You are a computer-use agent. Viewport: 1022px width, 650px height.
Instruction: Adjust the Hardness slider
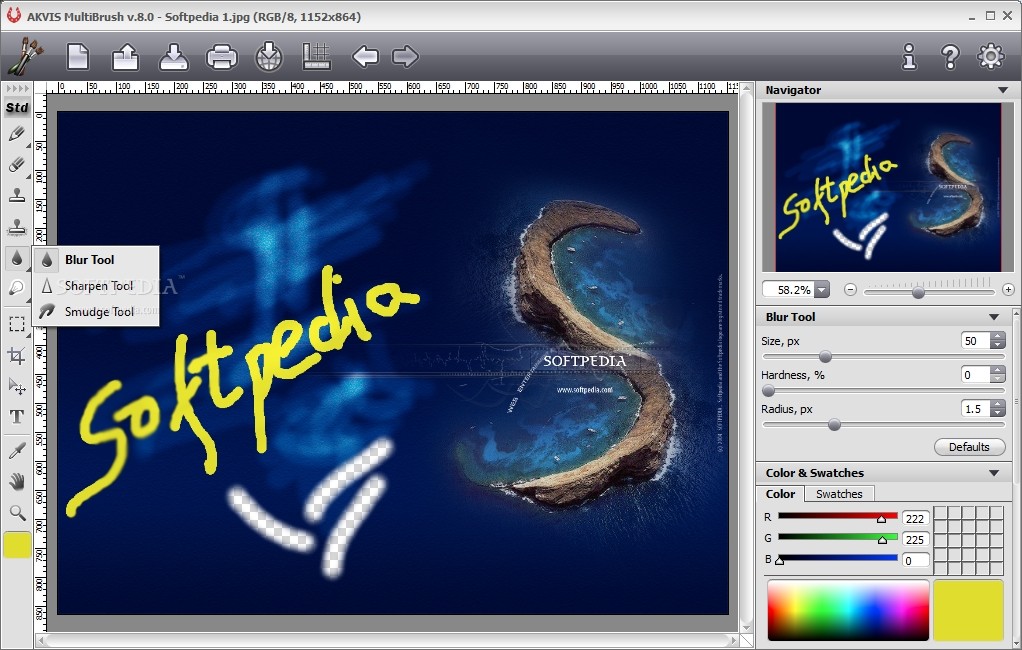(883, 391)
